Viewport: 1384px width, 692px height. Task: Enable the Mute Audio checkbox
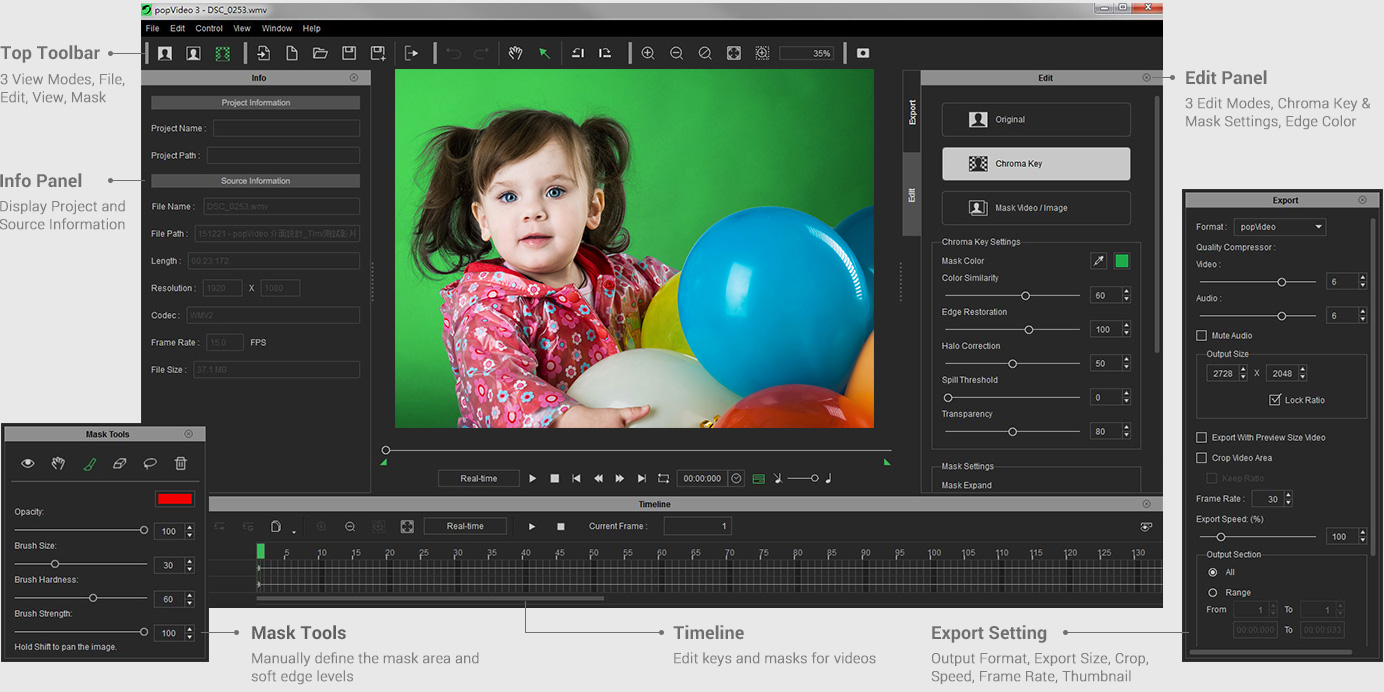click(1202, 335)
